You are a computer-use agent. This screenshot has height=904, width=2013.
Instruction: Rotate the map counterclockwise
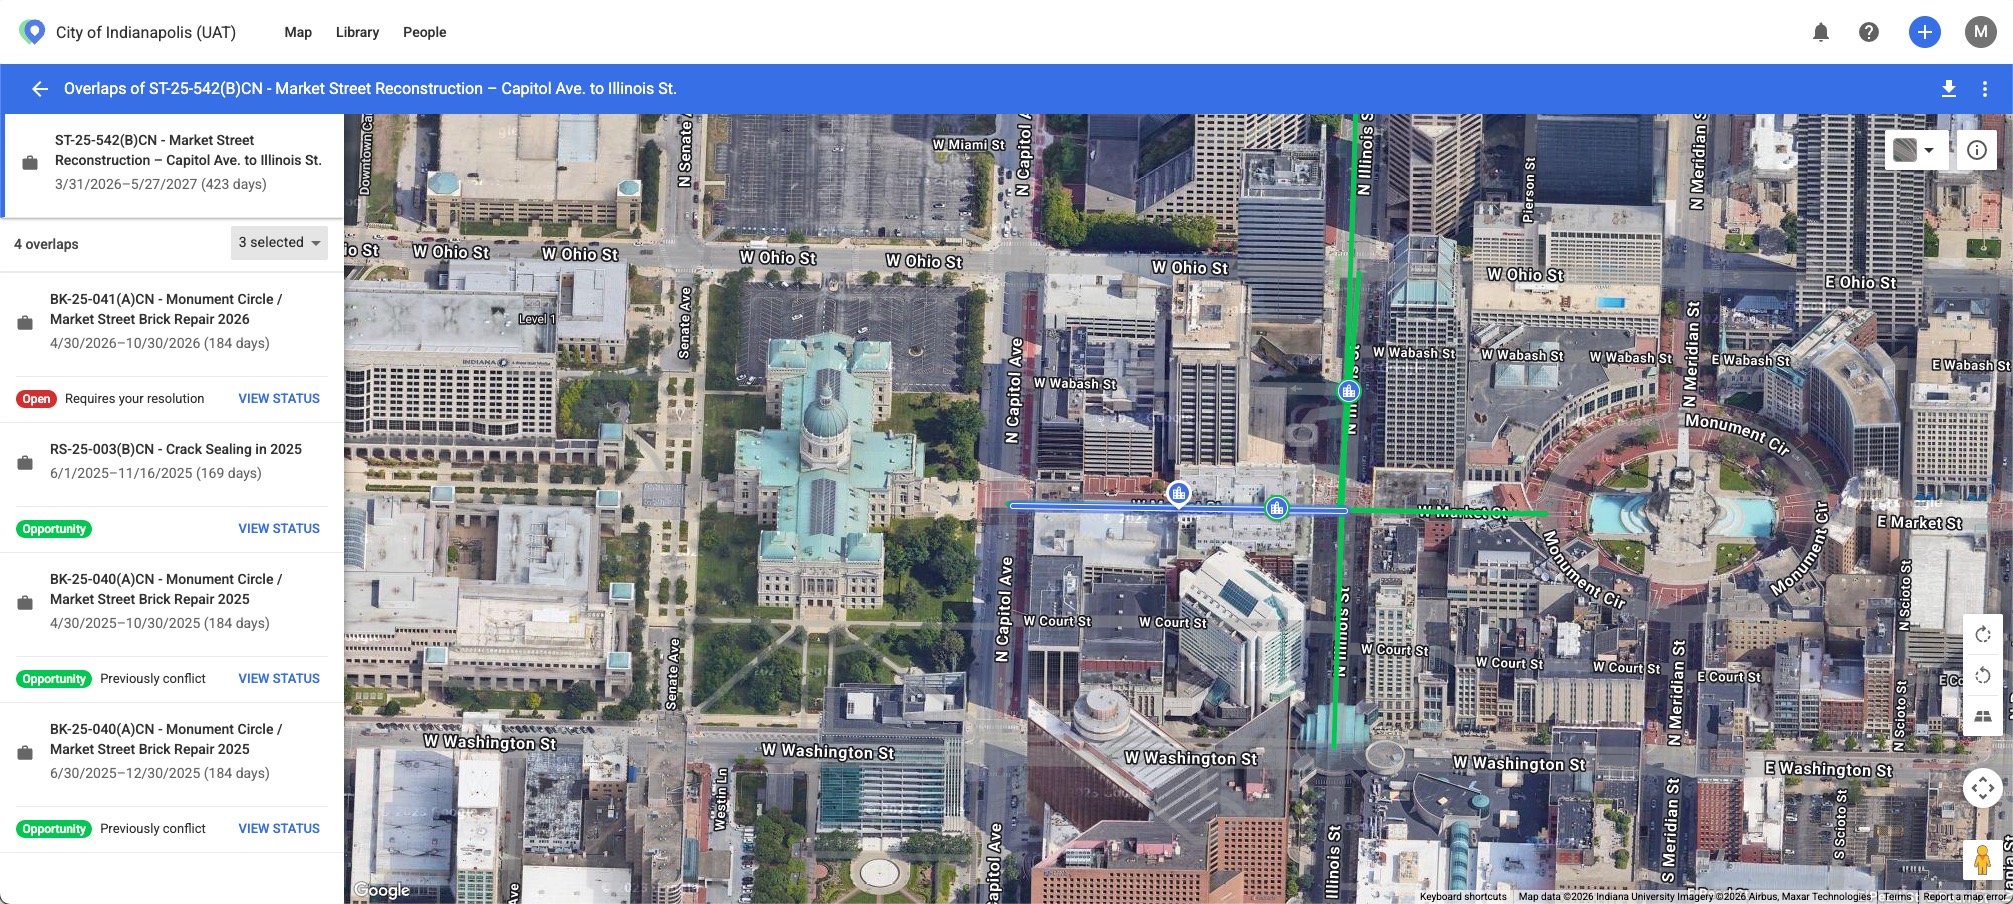[x=1982, y=676]
